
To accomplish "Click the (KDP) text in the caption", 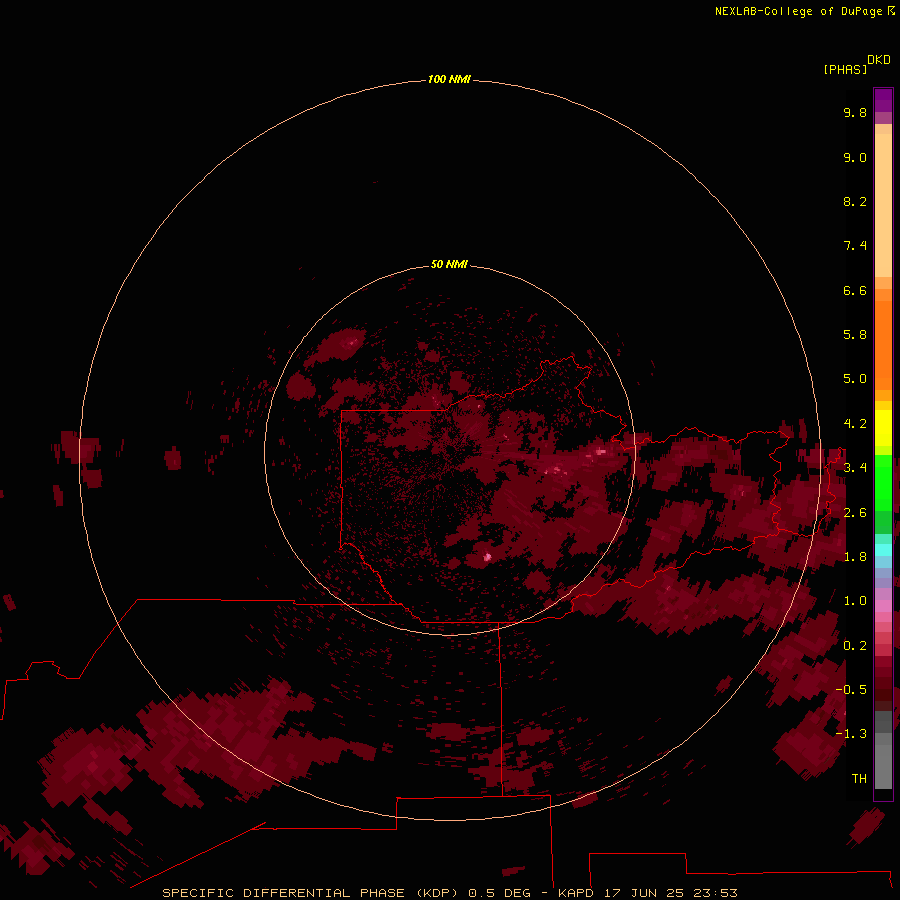I will 437,893.
